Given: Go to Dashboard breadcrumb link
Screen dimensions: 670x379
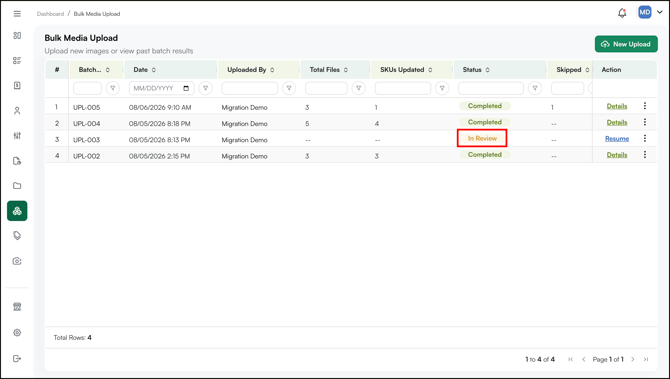Looking at the screenshot, I should tap(50, 14).
